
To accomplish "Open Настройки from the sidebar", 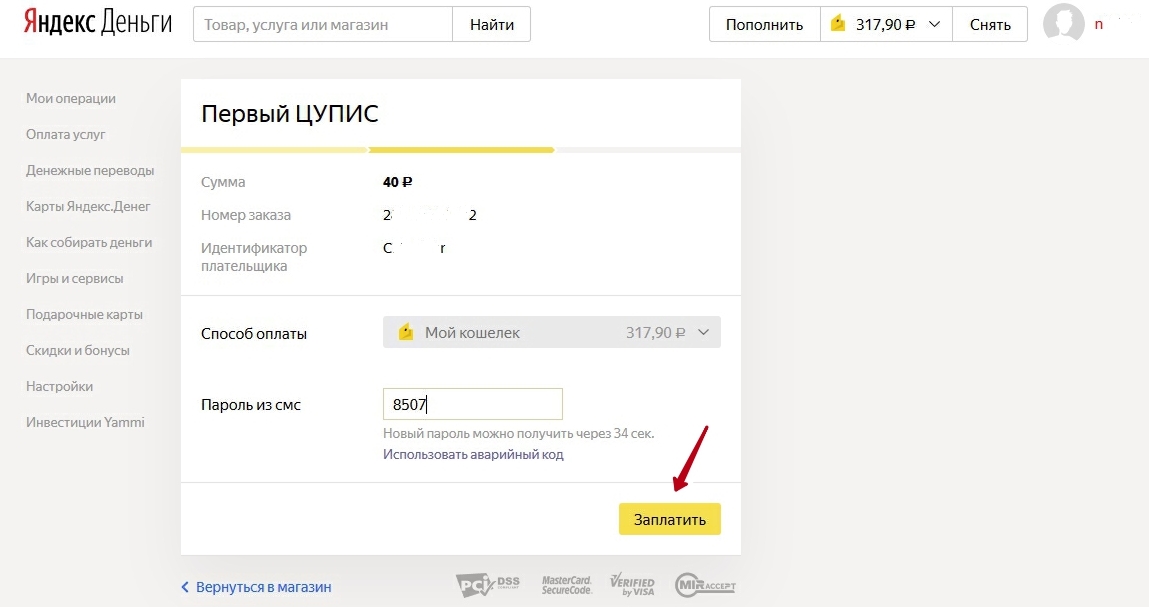I will click(60, 386).
